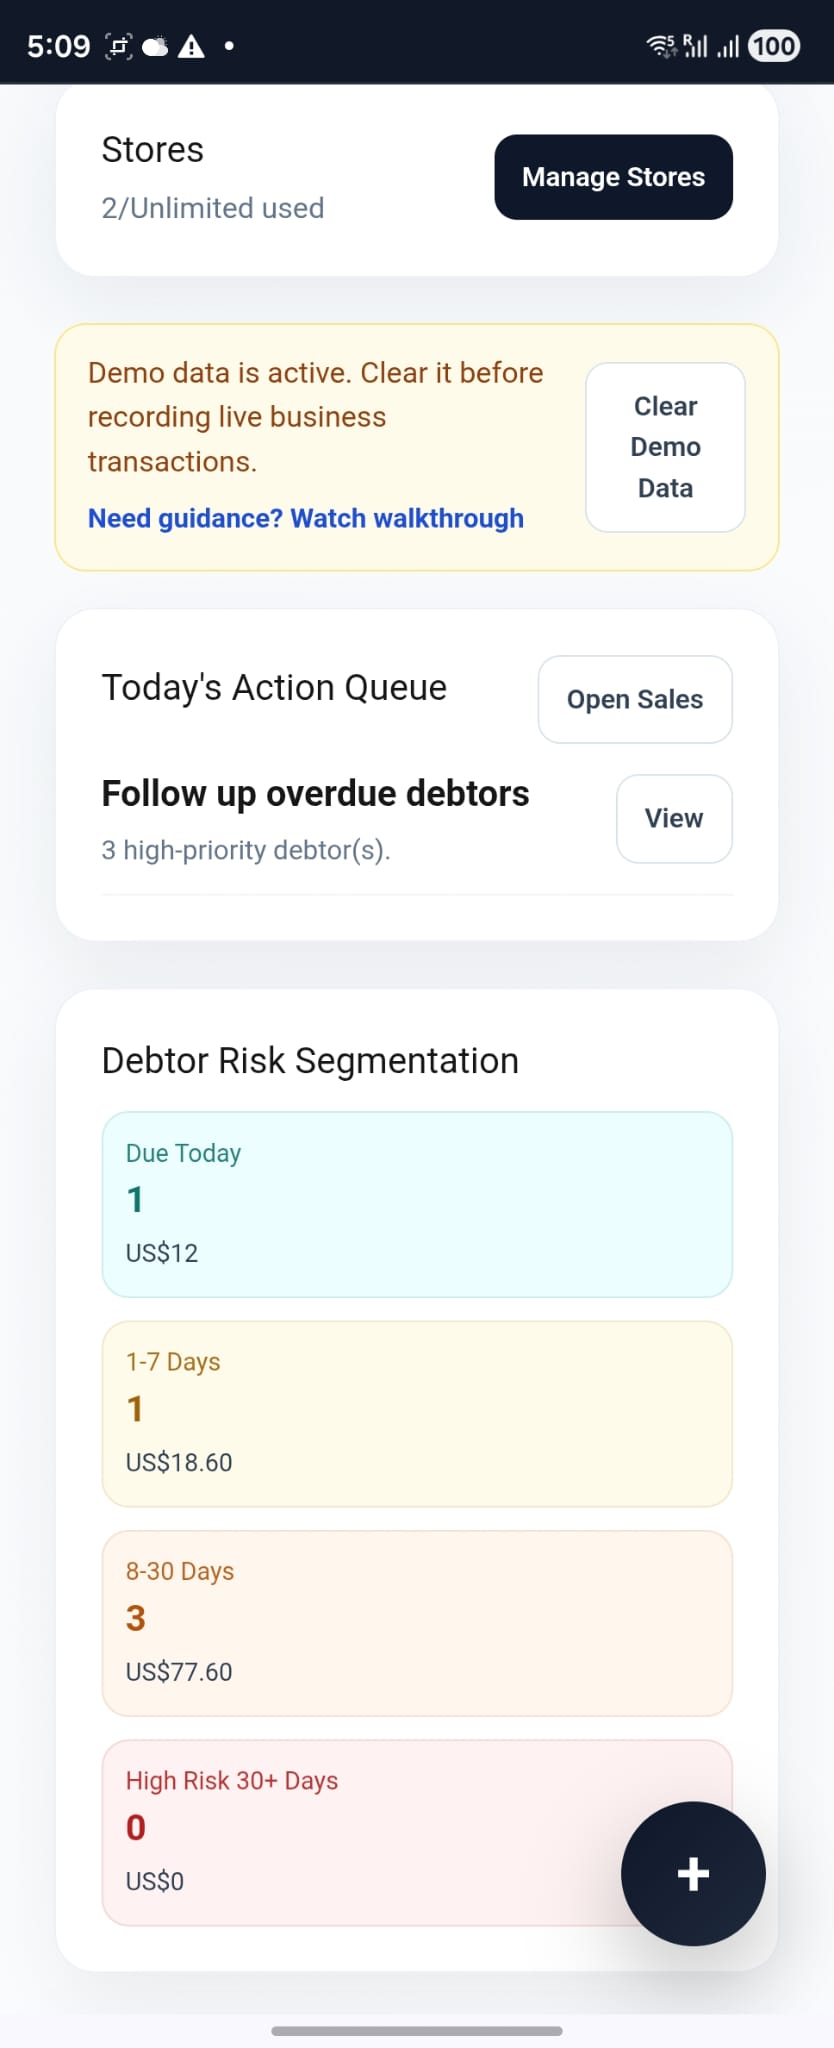Tap the navigation handle at screen bottom

click(416, 2031)
